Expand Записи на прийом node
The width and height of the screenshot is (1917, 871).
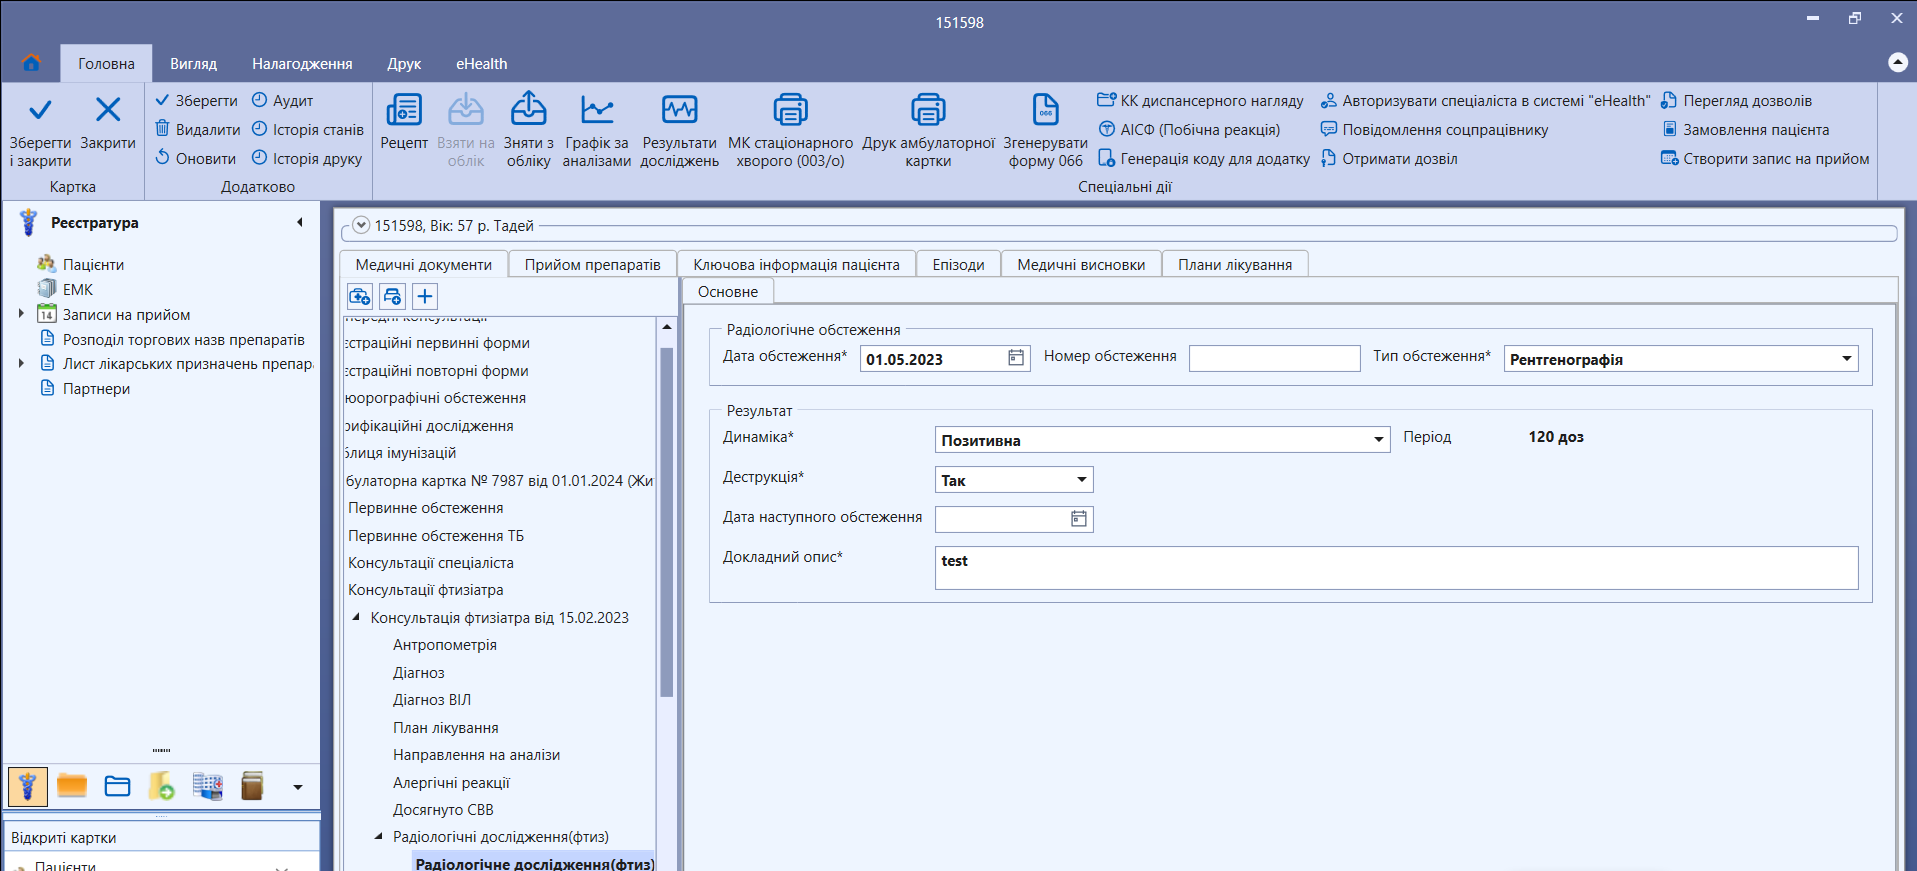click(x=21, y=314)
